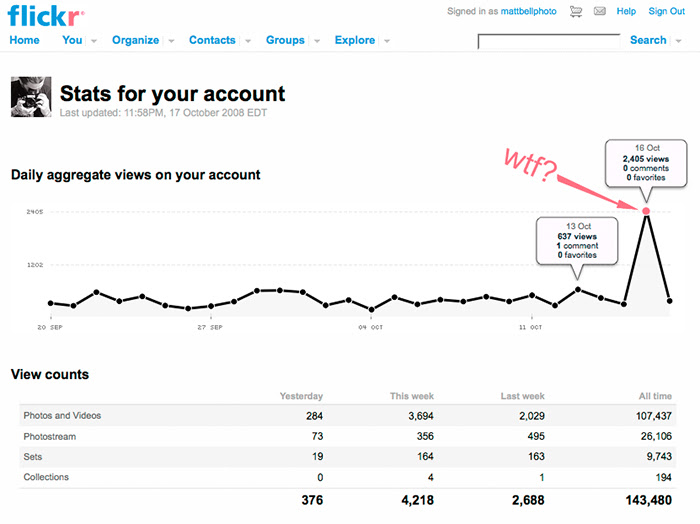Click the 2,029 last week value
Image resolution: width=700 pixels, height=524 pixels.
coord(532,416)
